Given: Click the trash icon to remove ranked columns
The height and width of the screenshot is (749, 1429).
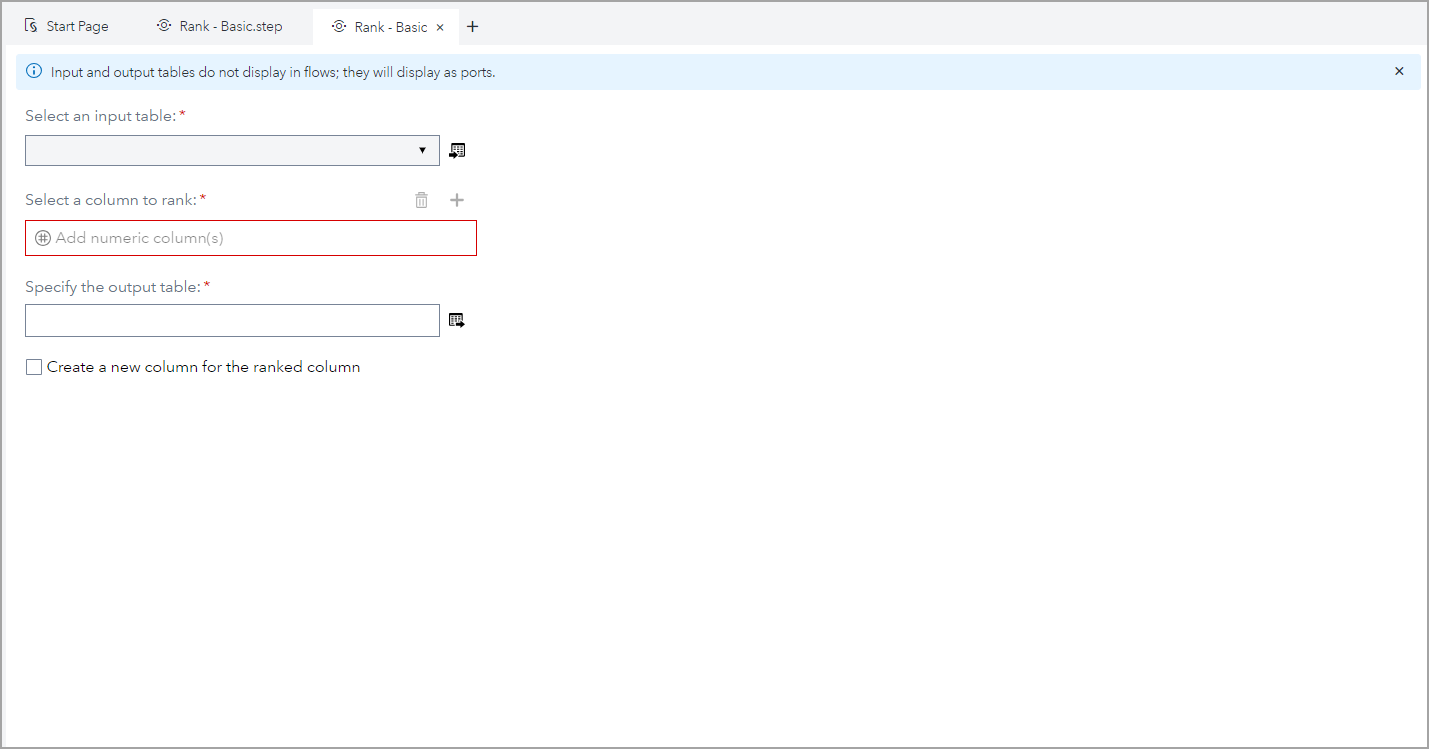Looking at the screenshot, I should pyautogui.click(x=421, y=199).
